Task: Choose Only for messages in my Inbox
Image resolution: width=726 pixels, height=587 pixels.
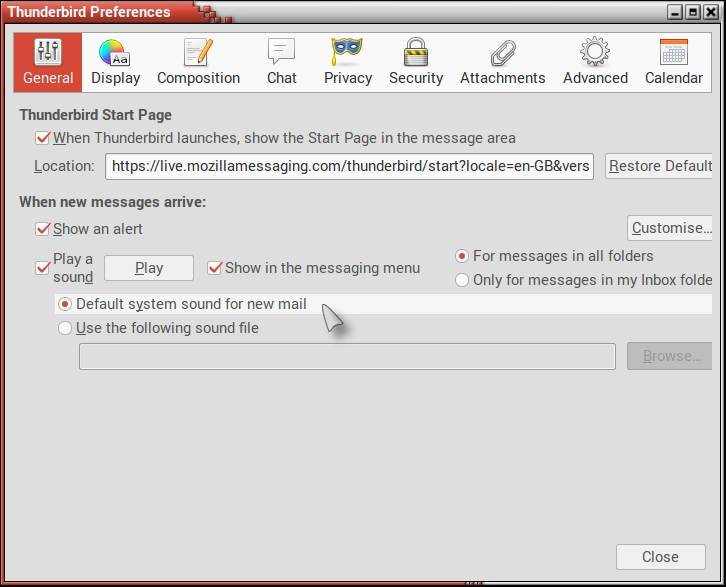Action: (462, 280)
